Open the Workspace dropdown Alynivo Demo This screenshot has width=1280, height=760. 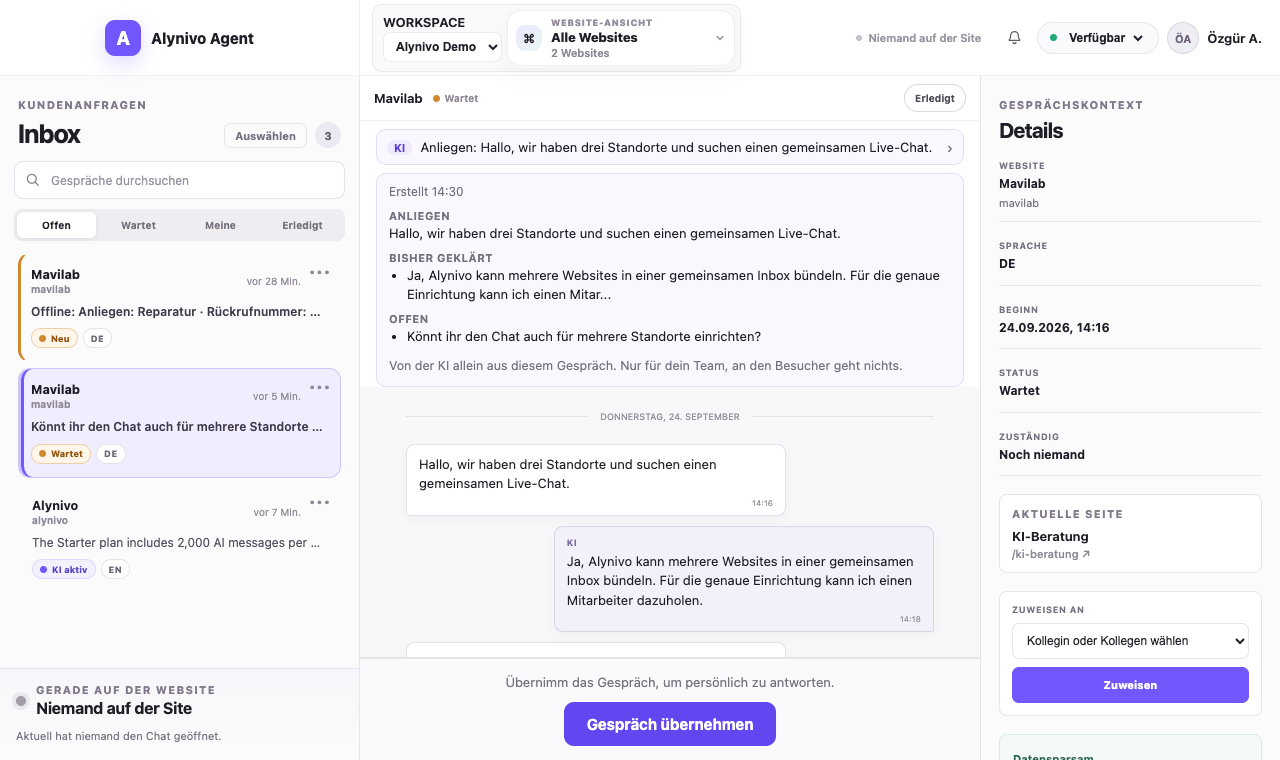[x=442, y=47]
